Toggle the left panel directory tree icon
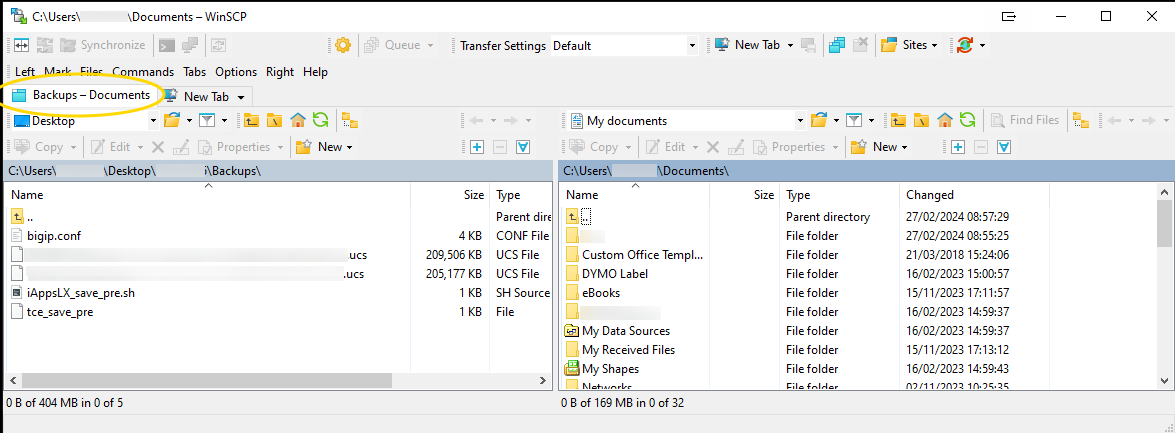Screen dimensions: 1175x433 coord(349,120)
